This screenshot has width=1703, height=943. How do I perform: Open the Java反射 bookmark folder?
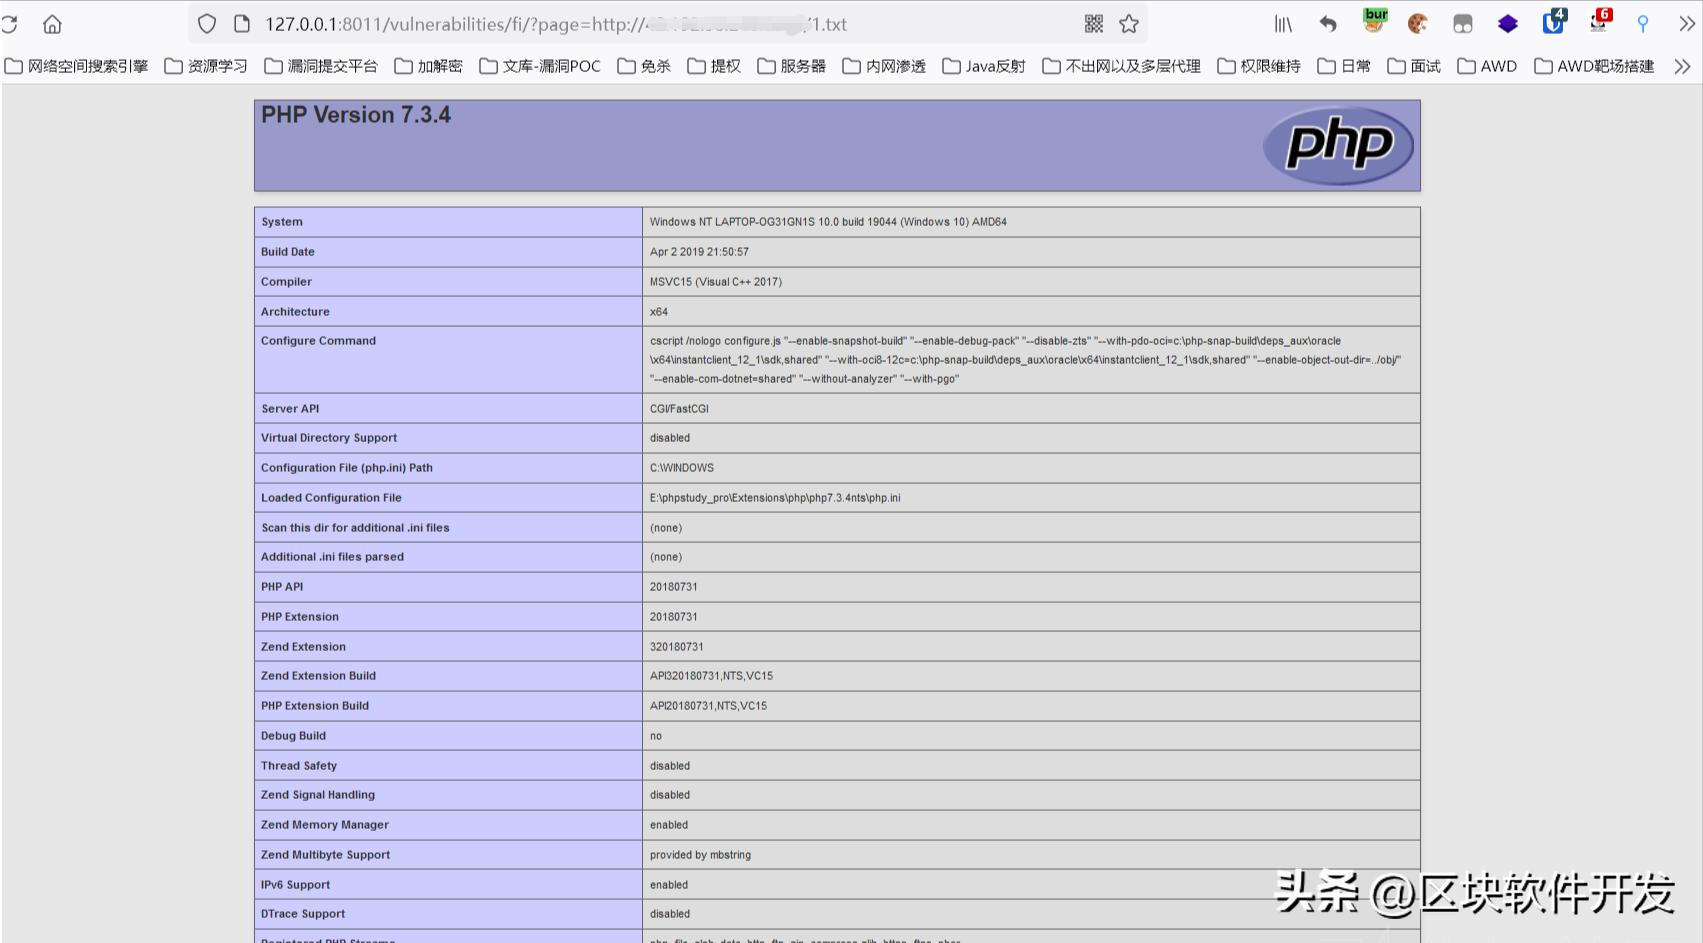(x=983, y=66)
